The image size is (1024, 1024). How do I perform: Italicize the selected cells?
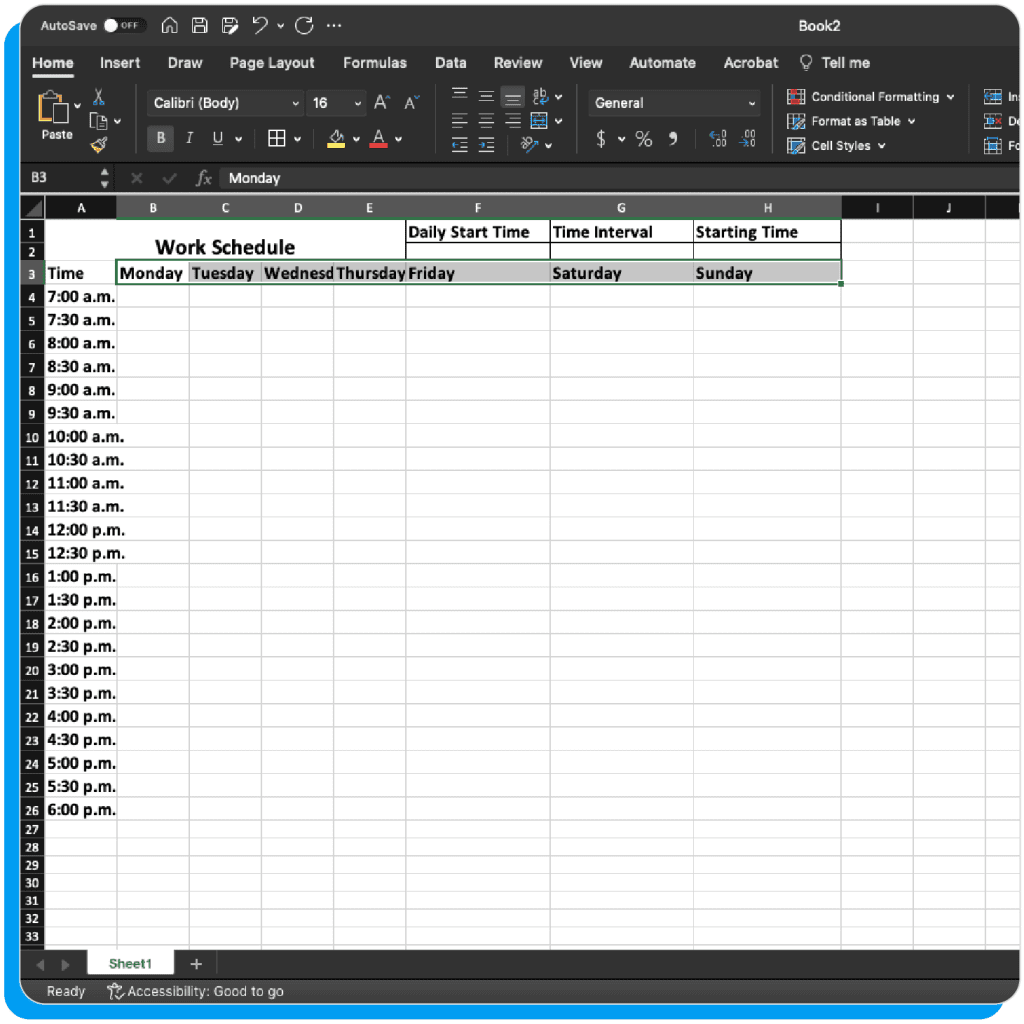189,138
